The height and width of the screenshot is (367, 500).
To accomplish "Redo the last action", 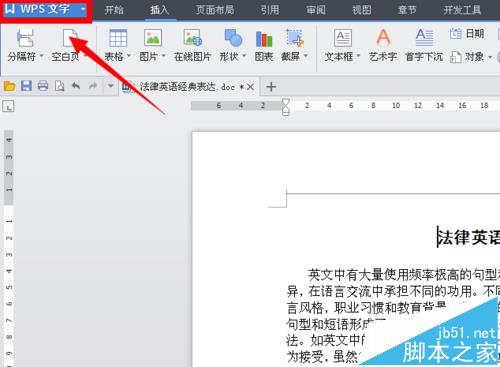I will tap(93, 86).
